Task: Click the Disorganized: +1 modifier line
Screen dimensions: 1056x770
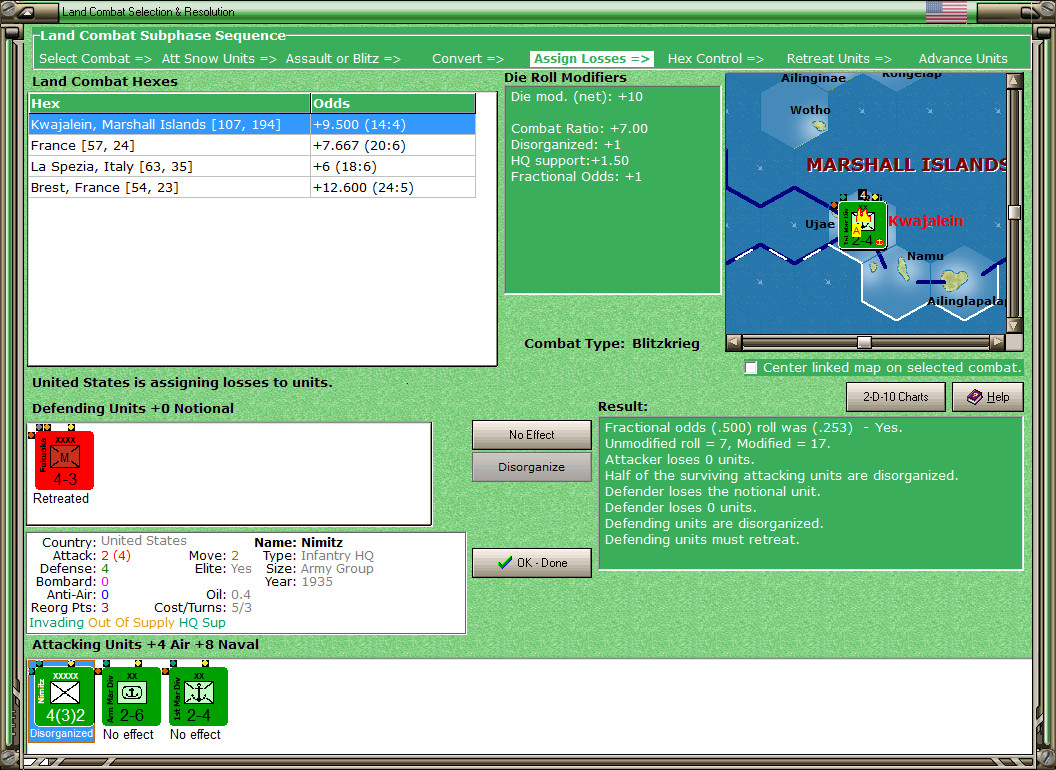Action: pos(566,144)
